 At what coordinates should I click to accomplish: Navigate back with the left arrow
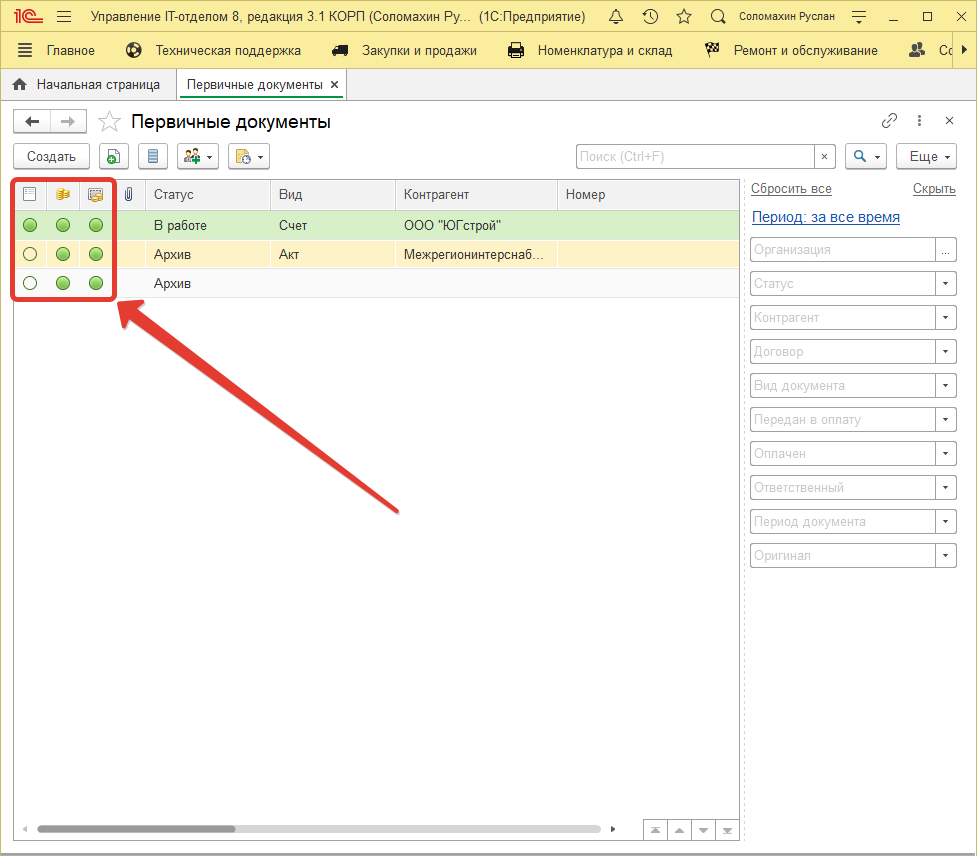click(x=32, y=122)
